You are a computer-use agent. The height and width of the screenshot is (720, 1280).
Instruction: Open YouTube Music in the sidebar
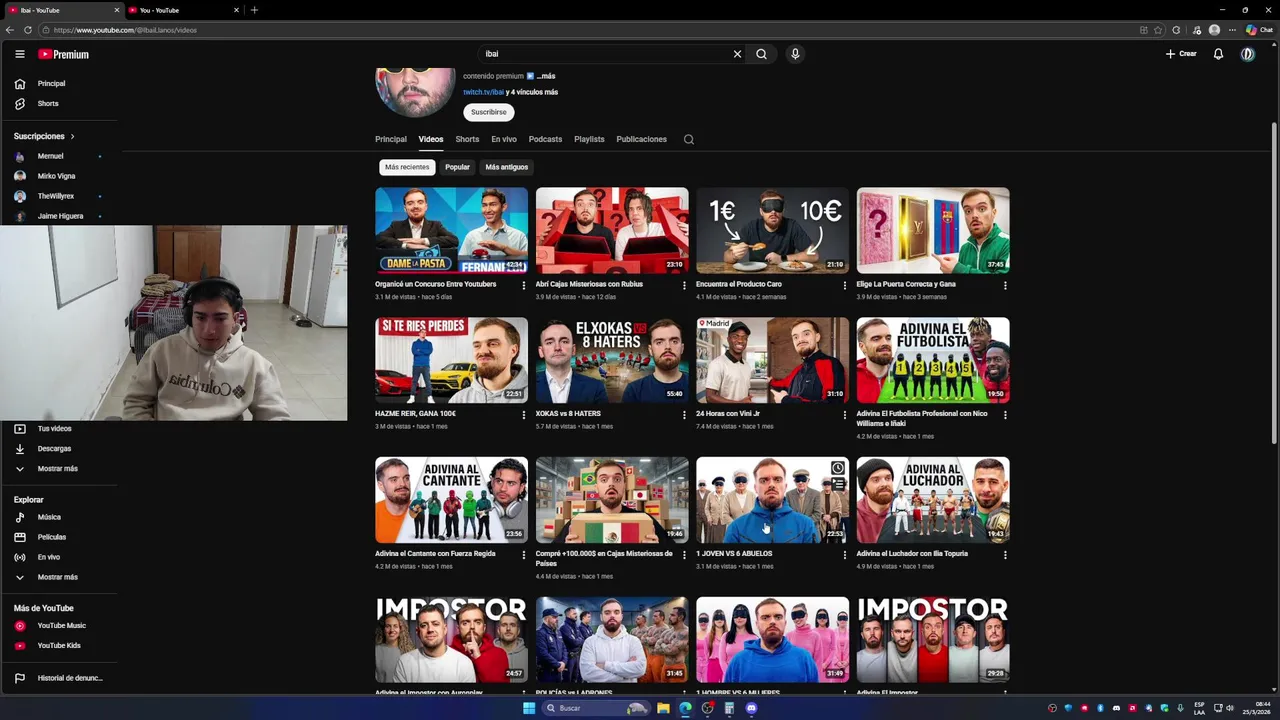pyautogui.click(x=62, y=626)
